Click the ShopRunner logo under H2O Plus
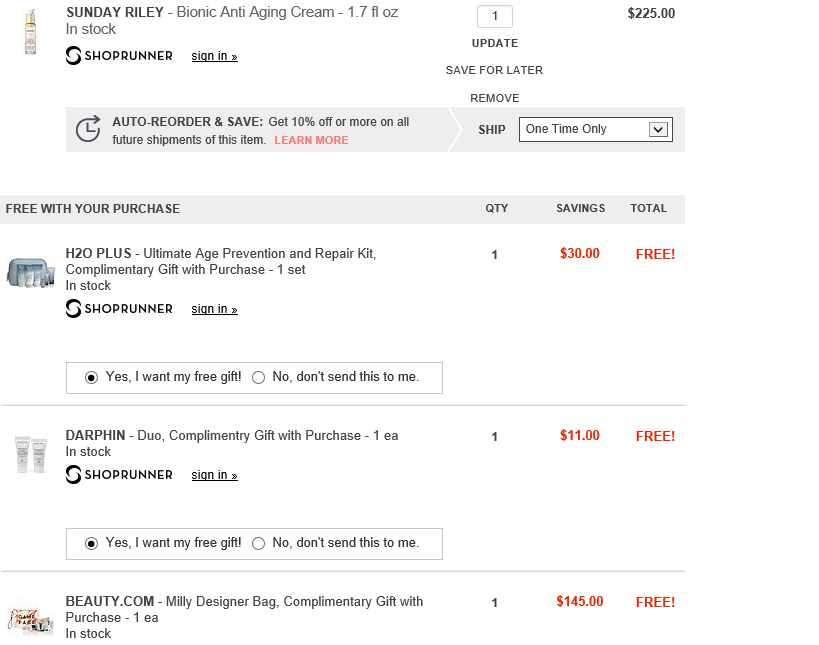Screen dimensions: 819x645 (x=119, y=309)
